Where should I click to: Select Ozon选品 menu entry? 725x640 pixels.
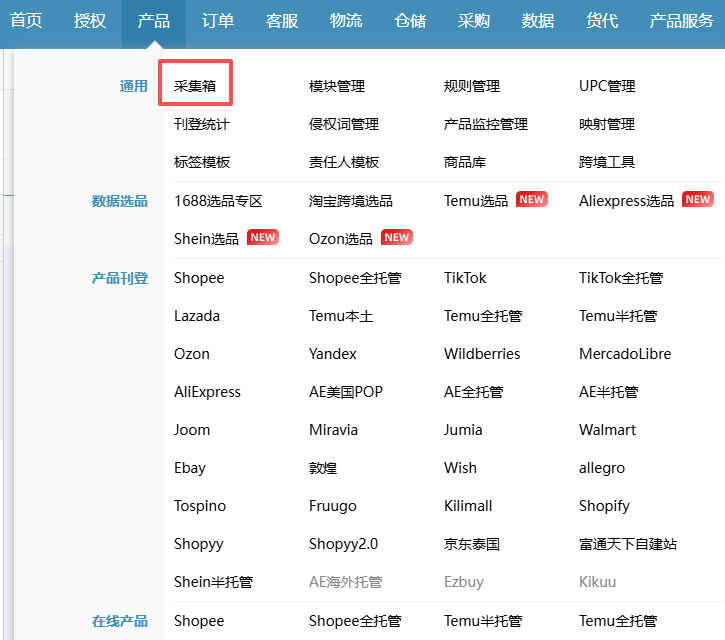340,238
